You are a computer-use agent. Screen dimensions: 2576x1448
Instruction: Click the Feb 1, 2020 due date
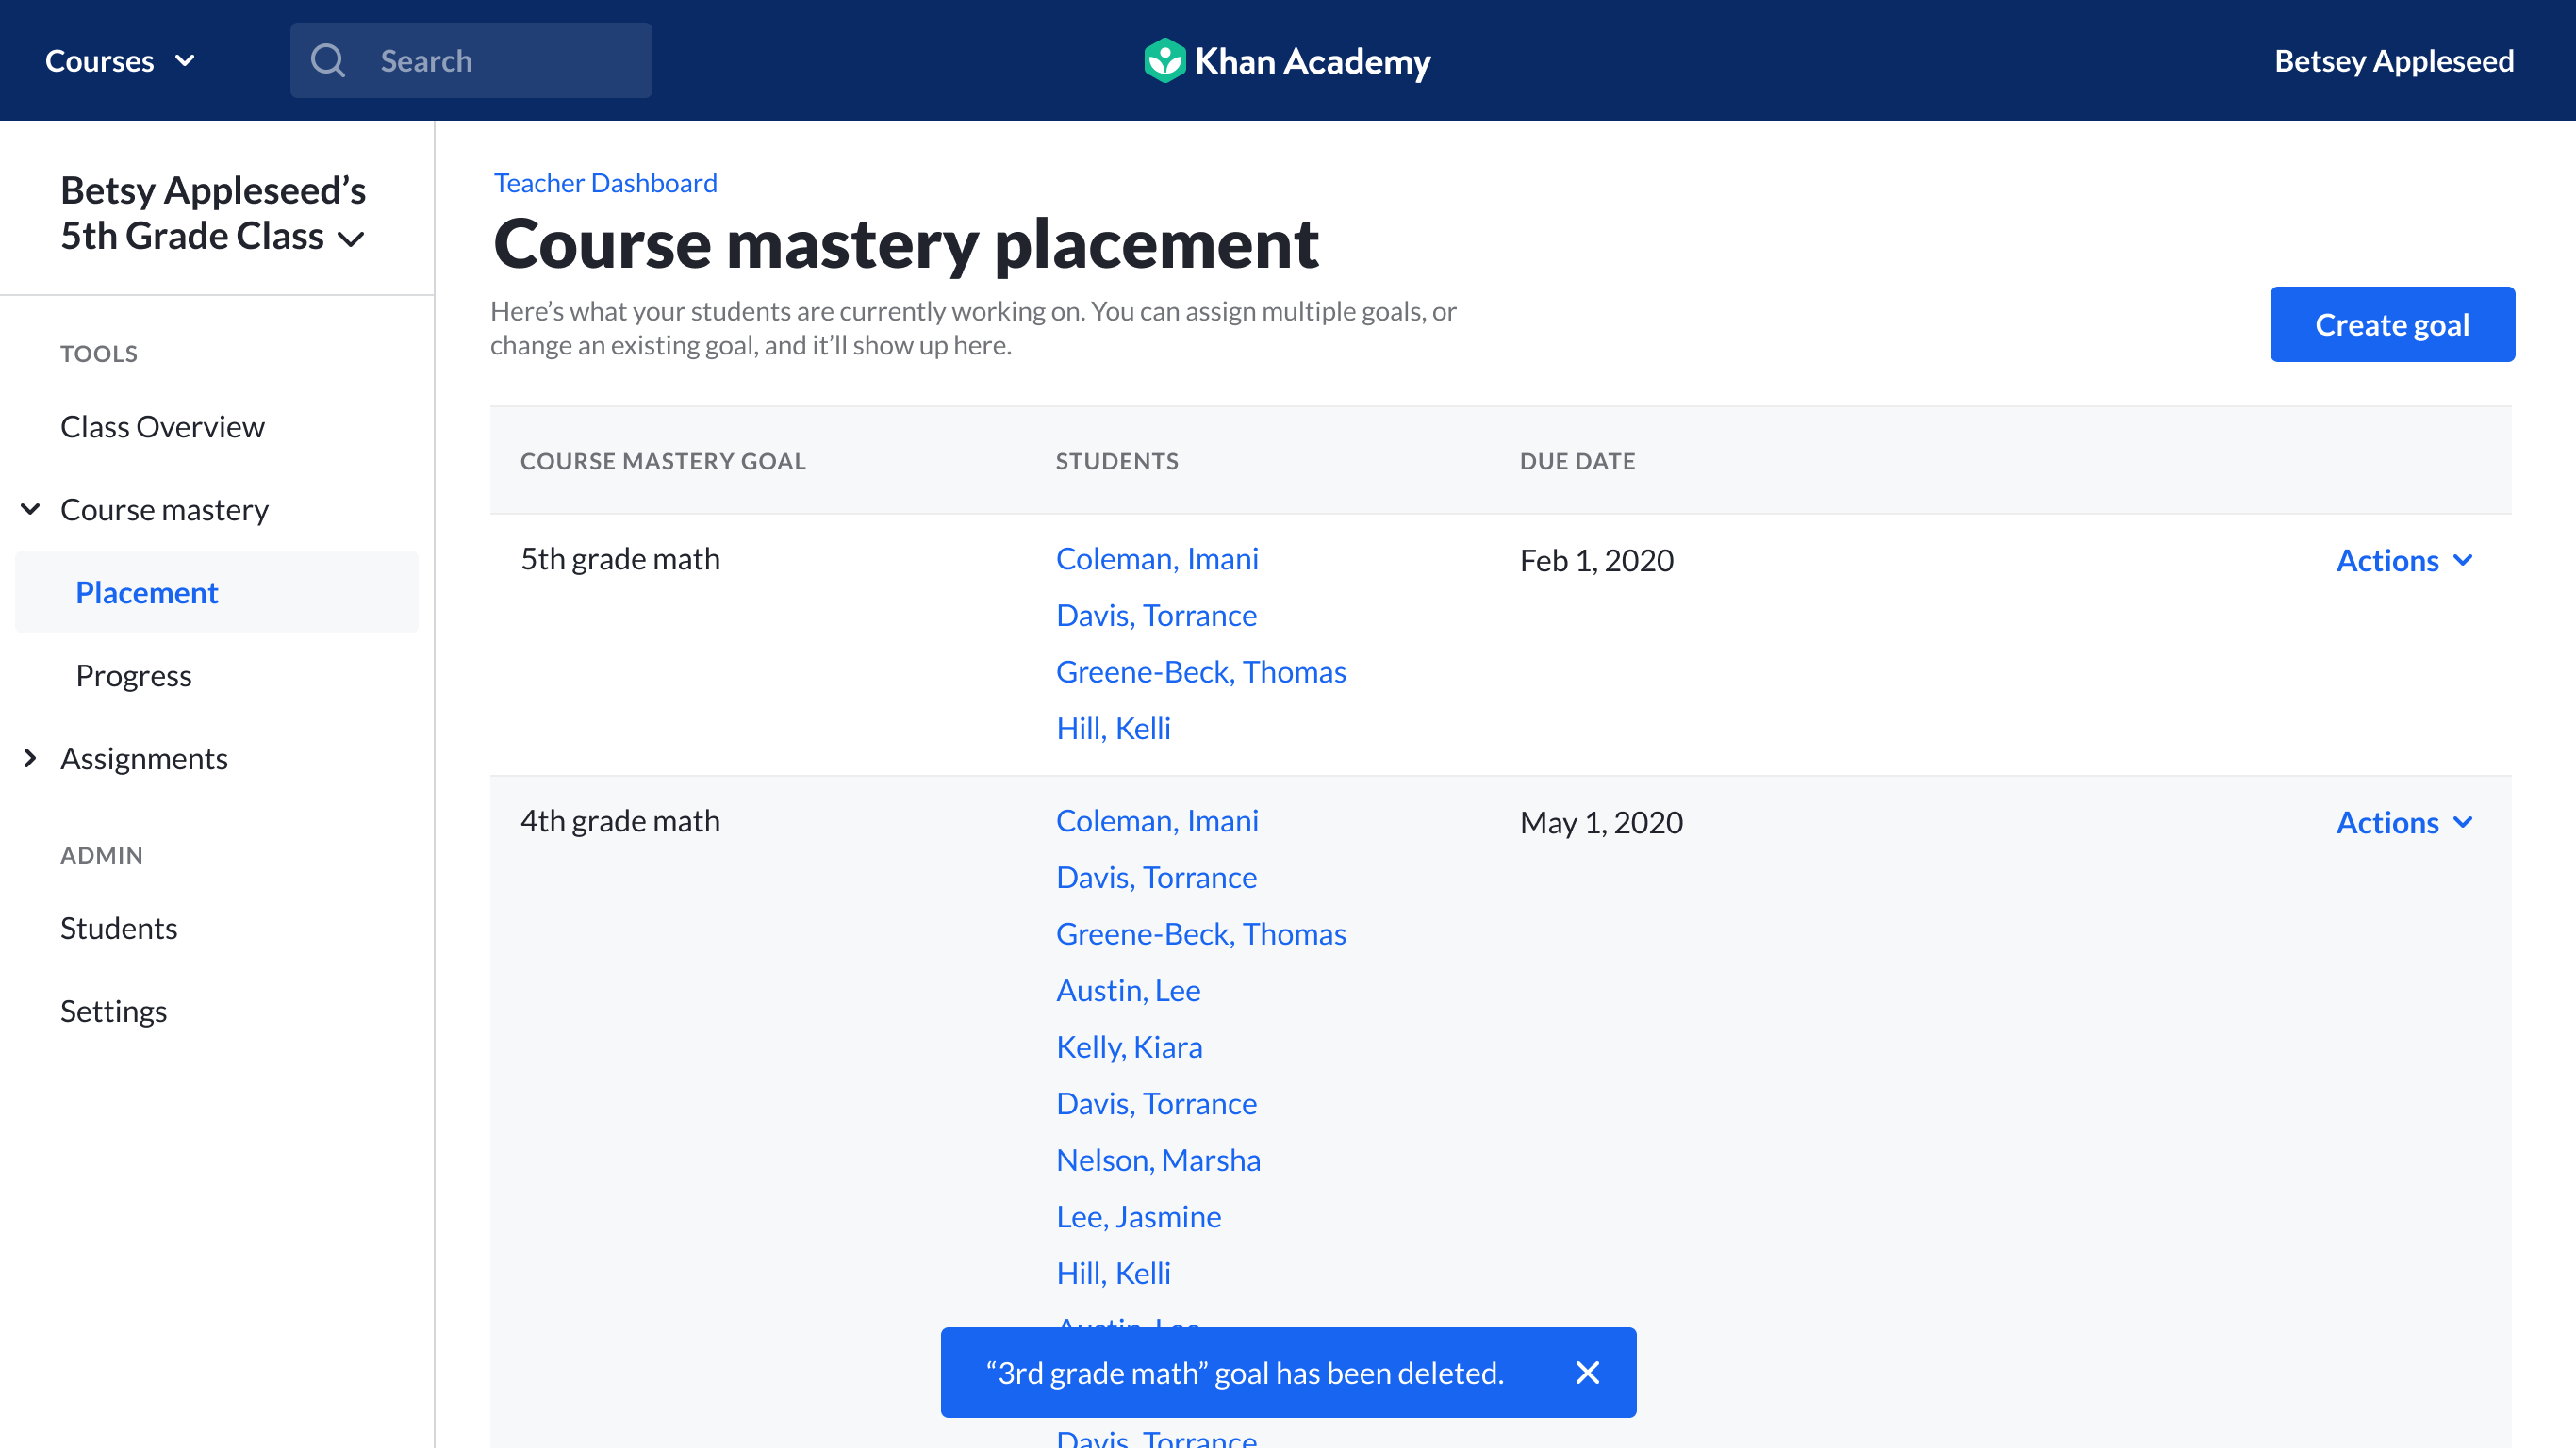click(x=1596, y=560)
